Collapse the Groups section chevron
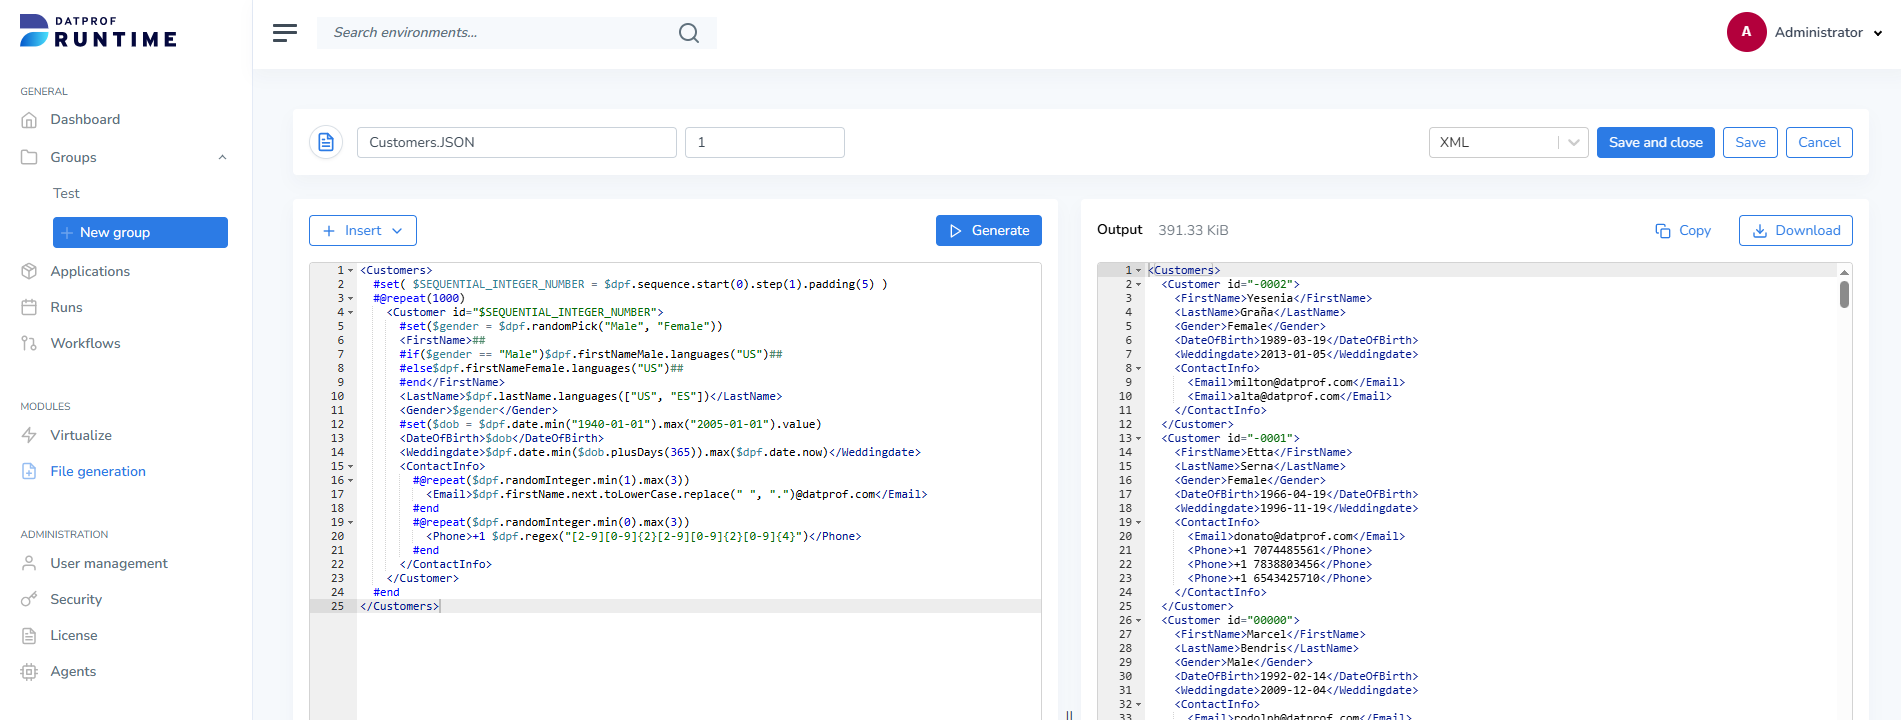 (222, 157)
